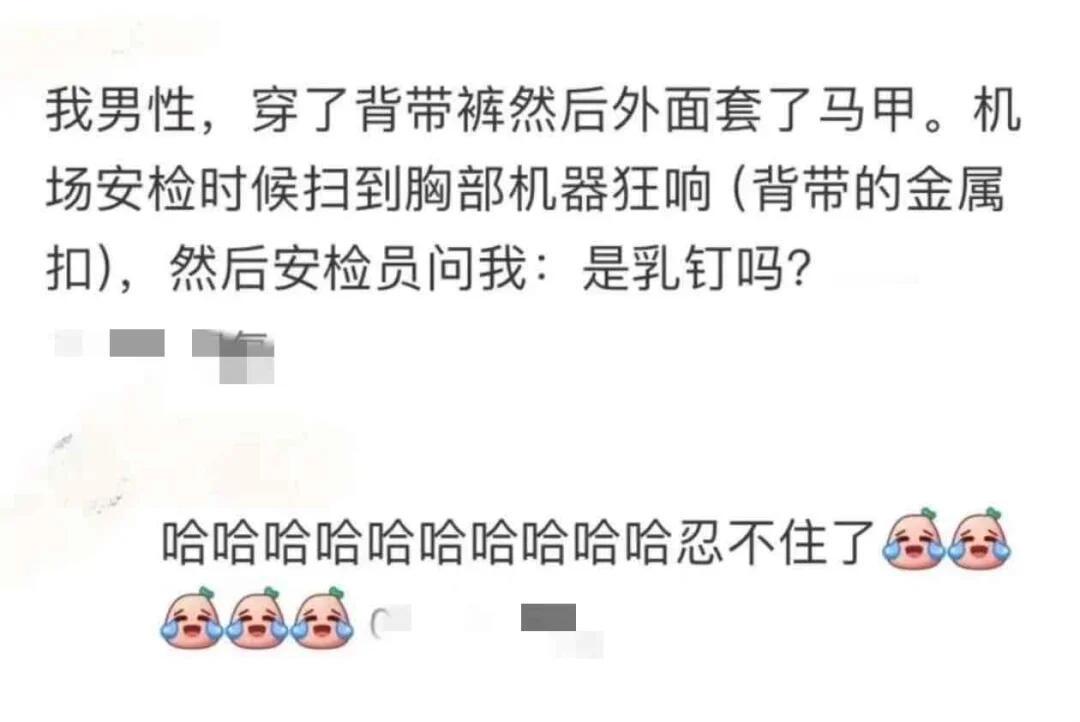Click the first gray redacted block under the main comment

[x=137, y=342]
